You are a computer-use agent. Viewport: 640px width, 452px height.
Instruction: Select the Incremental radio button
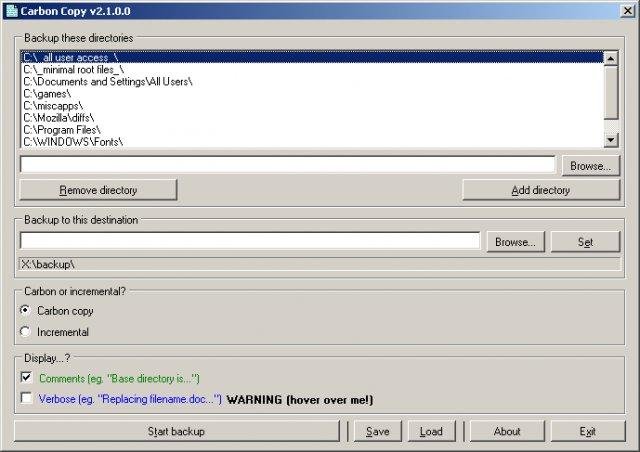click(x=25, y=331)
